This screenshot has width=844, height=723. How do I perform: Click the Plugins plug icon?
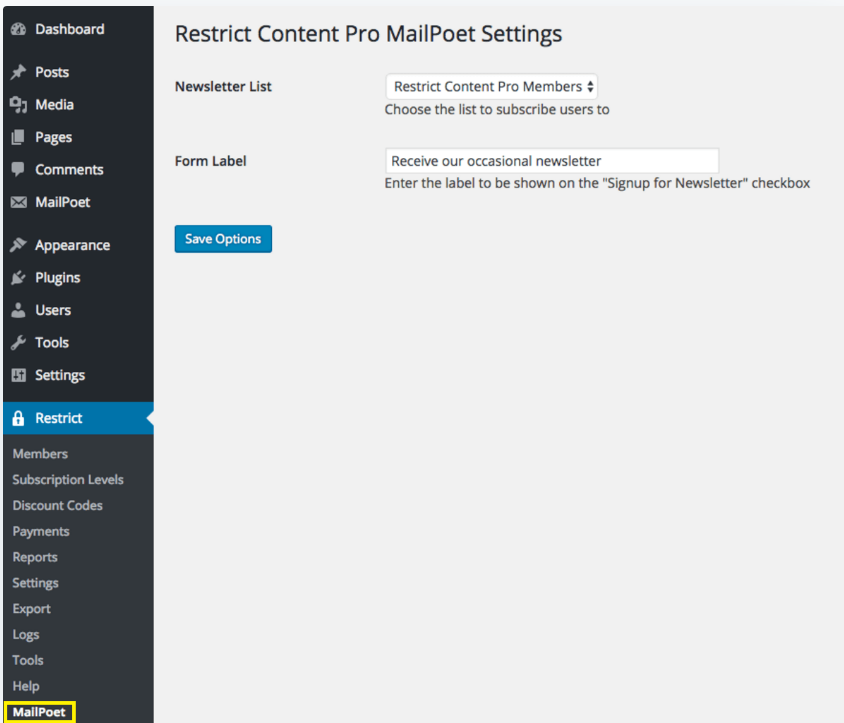[x=18, y=278]
